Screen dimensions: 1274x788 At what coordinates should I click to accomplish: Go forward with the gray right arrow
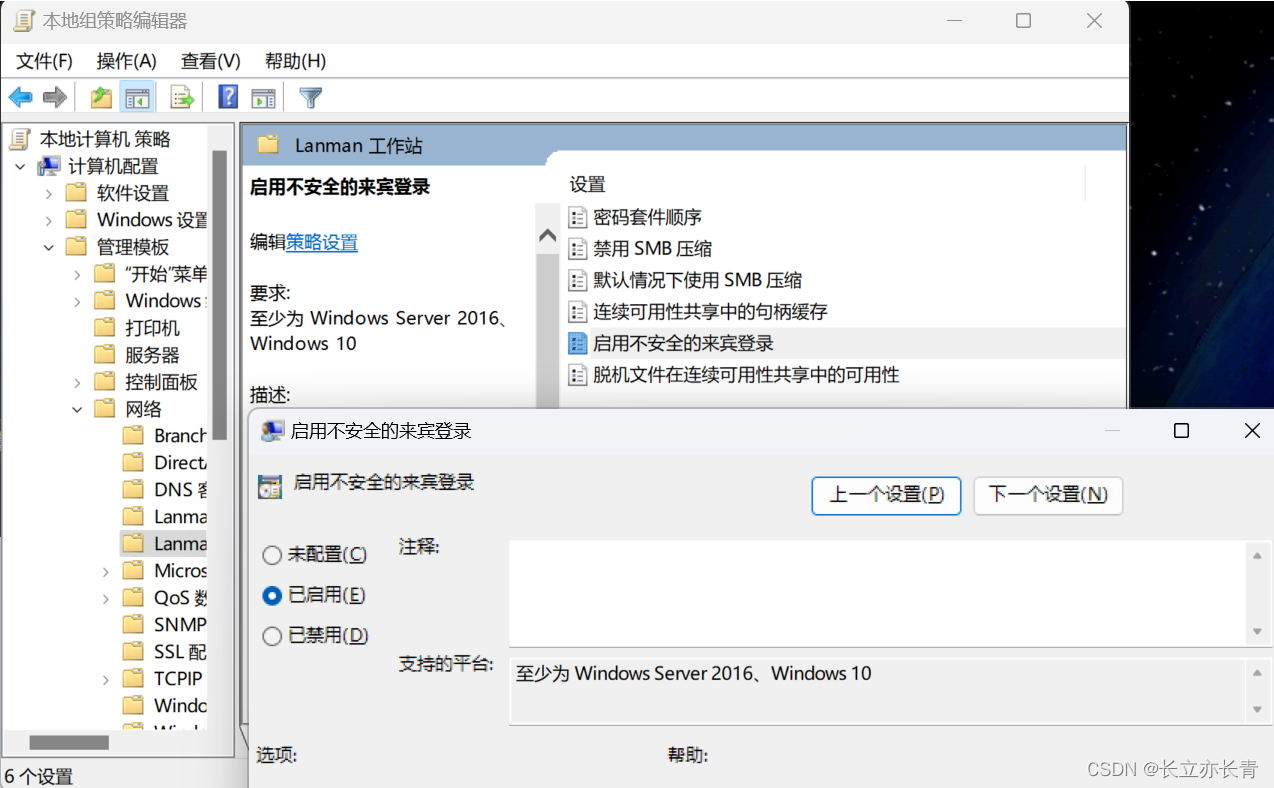[x=54, y=97]
